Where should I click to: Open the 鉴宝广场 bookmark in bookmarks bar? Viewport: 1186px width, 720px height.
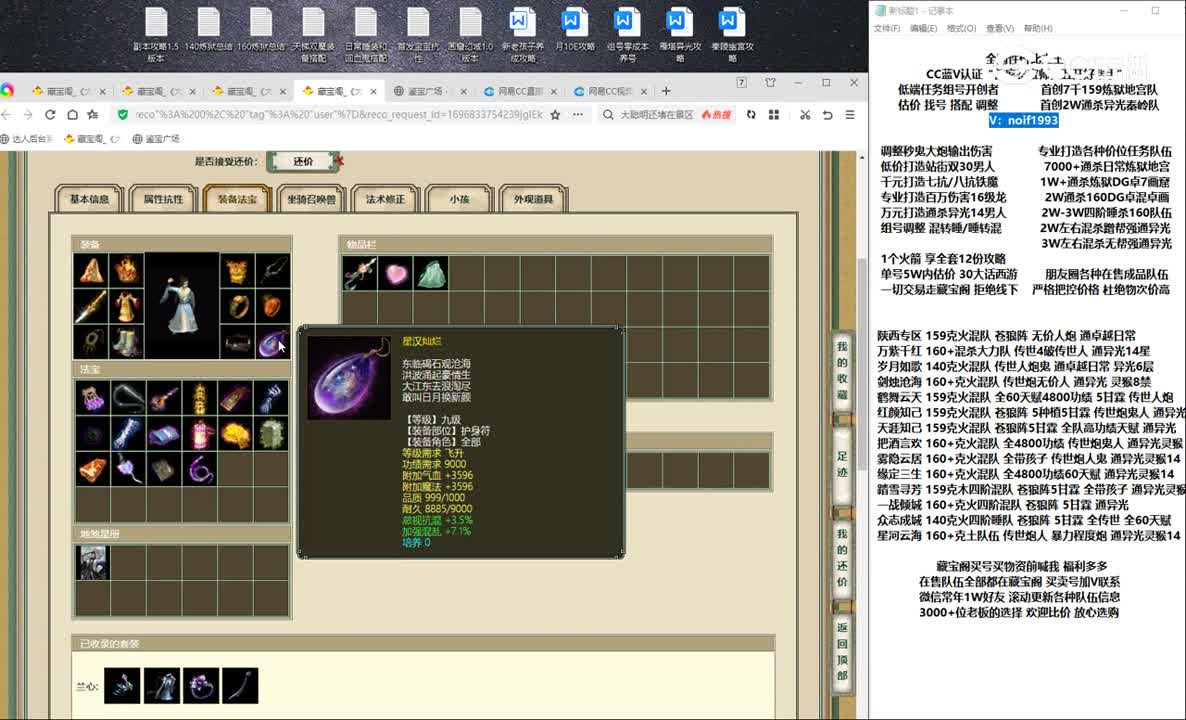[157, 139]
